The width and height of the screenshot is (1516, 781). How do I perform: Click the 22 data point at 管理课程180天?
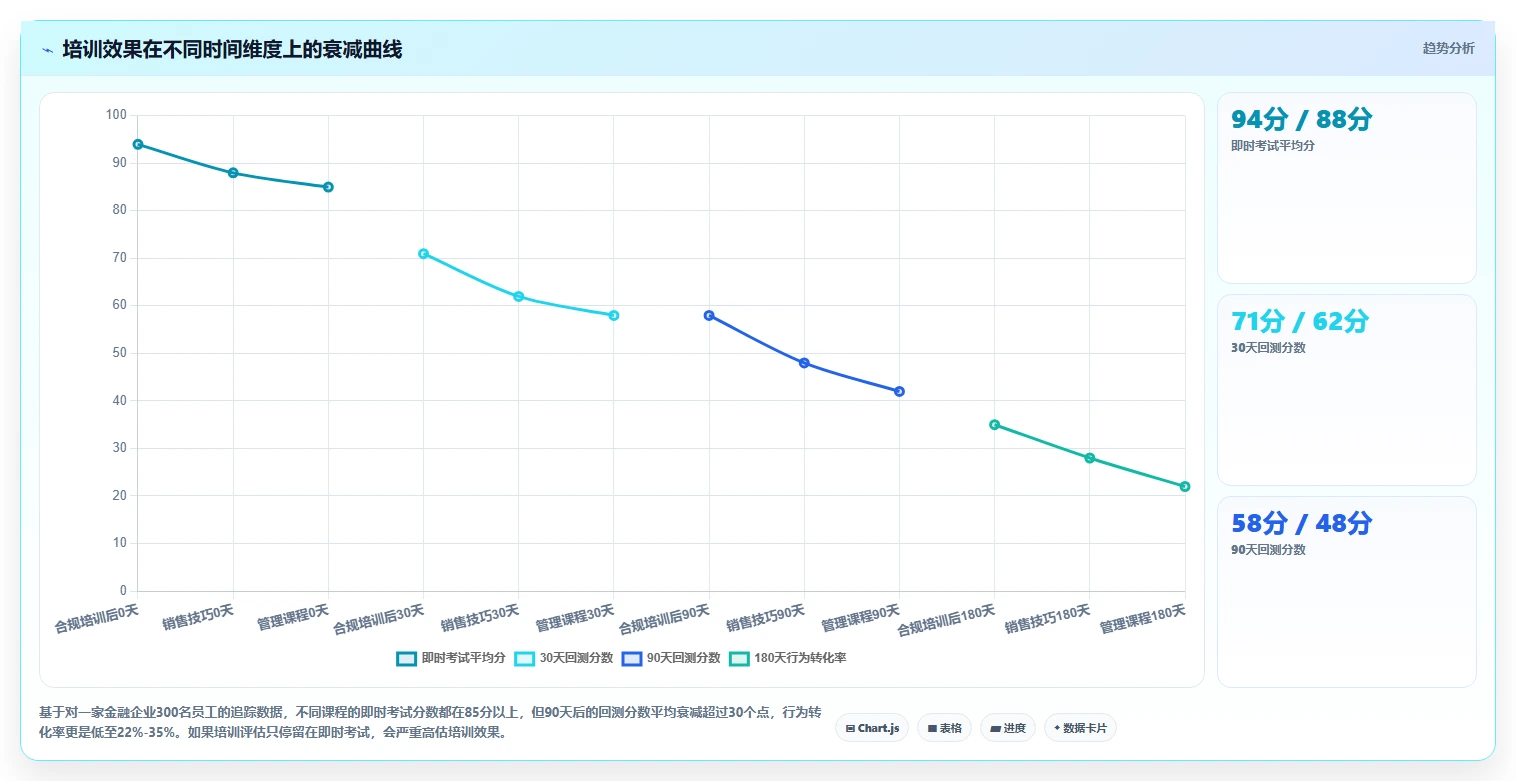point(1185,486)
